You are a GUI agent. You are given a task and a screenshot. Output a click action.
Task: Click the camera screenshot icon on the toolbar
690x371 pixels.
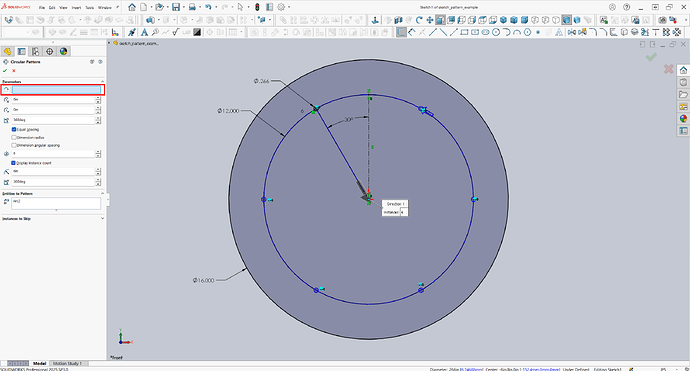[x=662, y=20]
